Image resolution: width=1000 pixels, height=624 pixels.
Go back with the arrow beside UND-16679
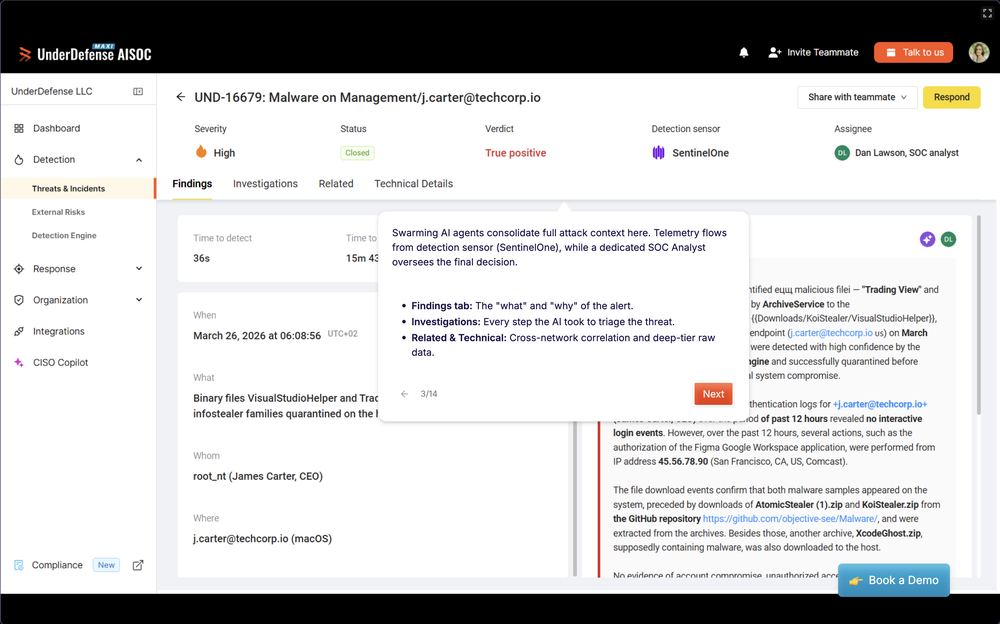(x=180, y=97)
